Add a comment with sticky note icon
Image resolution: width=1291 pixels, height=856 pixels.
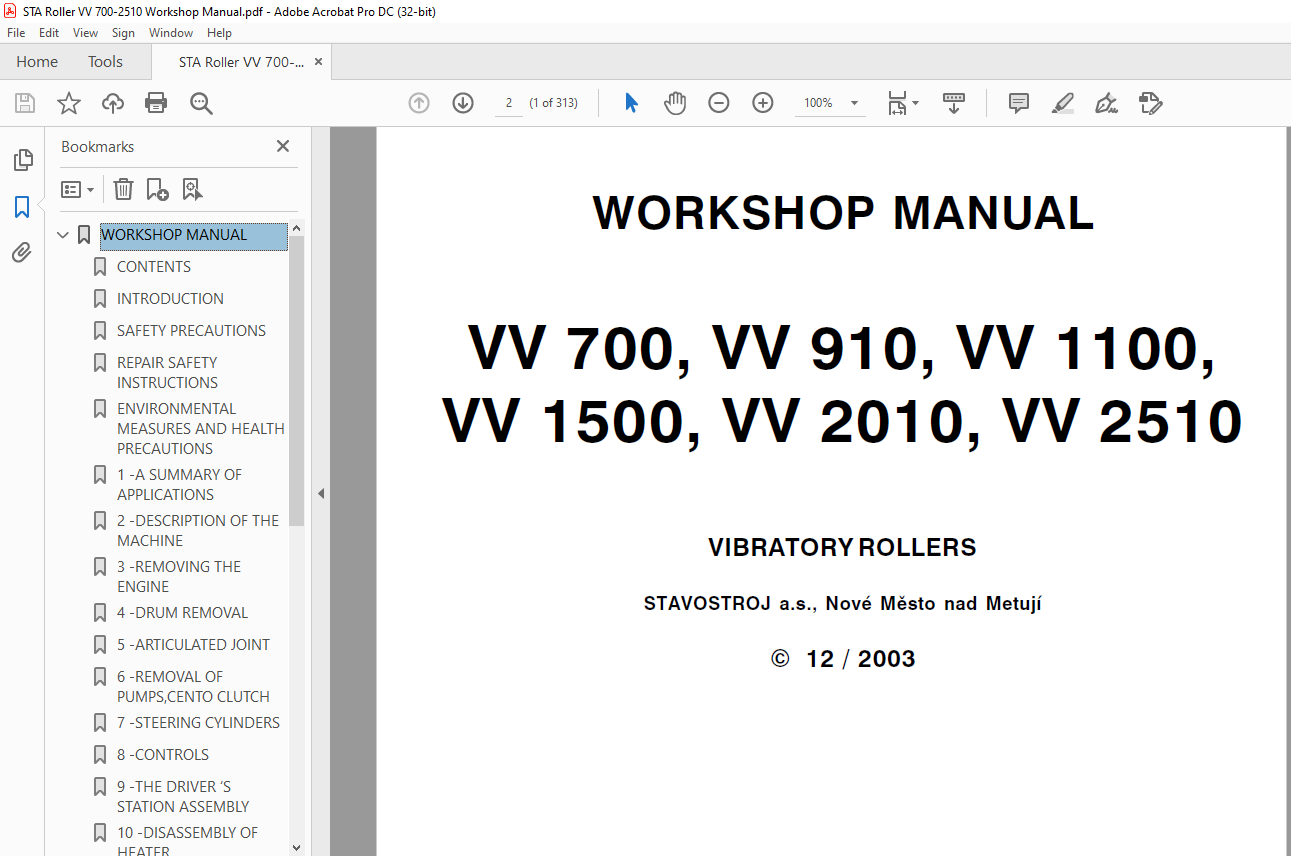pos(1019,103)
